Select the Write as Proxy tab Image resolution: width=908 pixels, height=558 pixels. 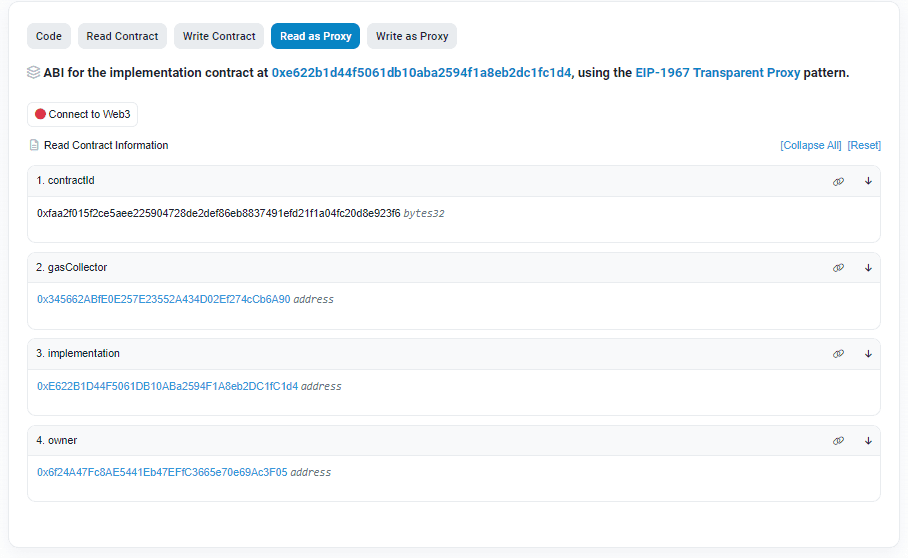[412, 36]
